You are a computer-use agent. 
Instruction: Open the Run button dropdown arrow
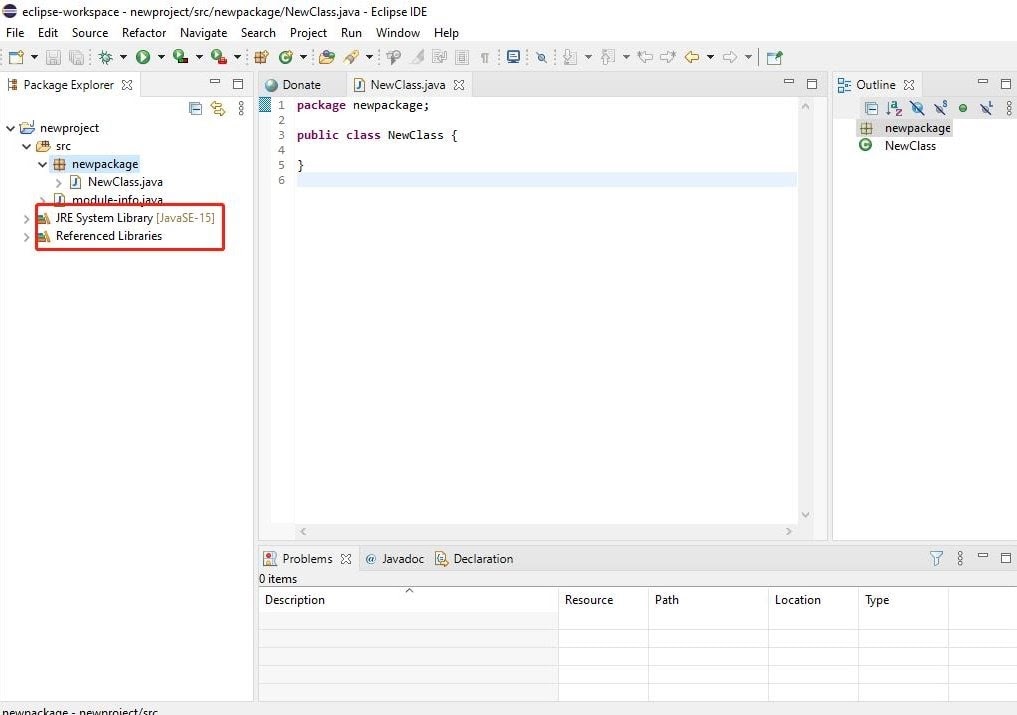tap(160, 57)
